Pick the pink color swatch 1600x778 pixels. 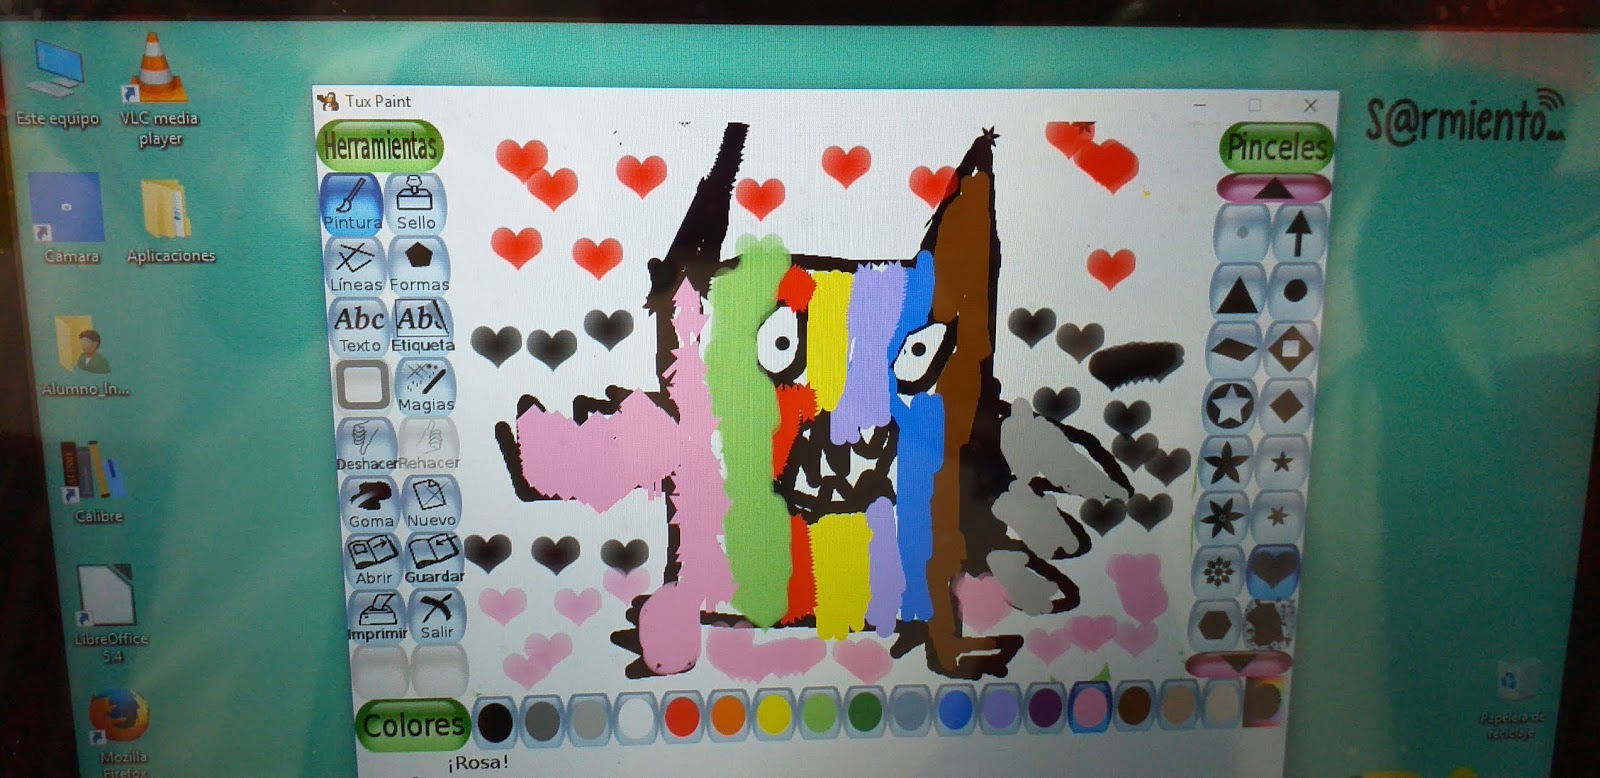[x=1089, y=707]
